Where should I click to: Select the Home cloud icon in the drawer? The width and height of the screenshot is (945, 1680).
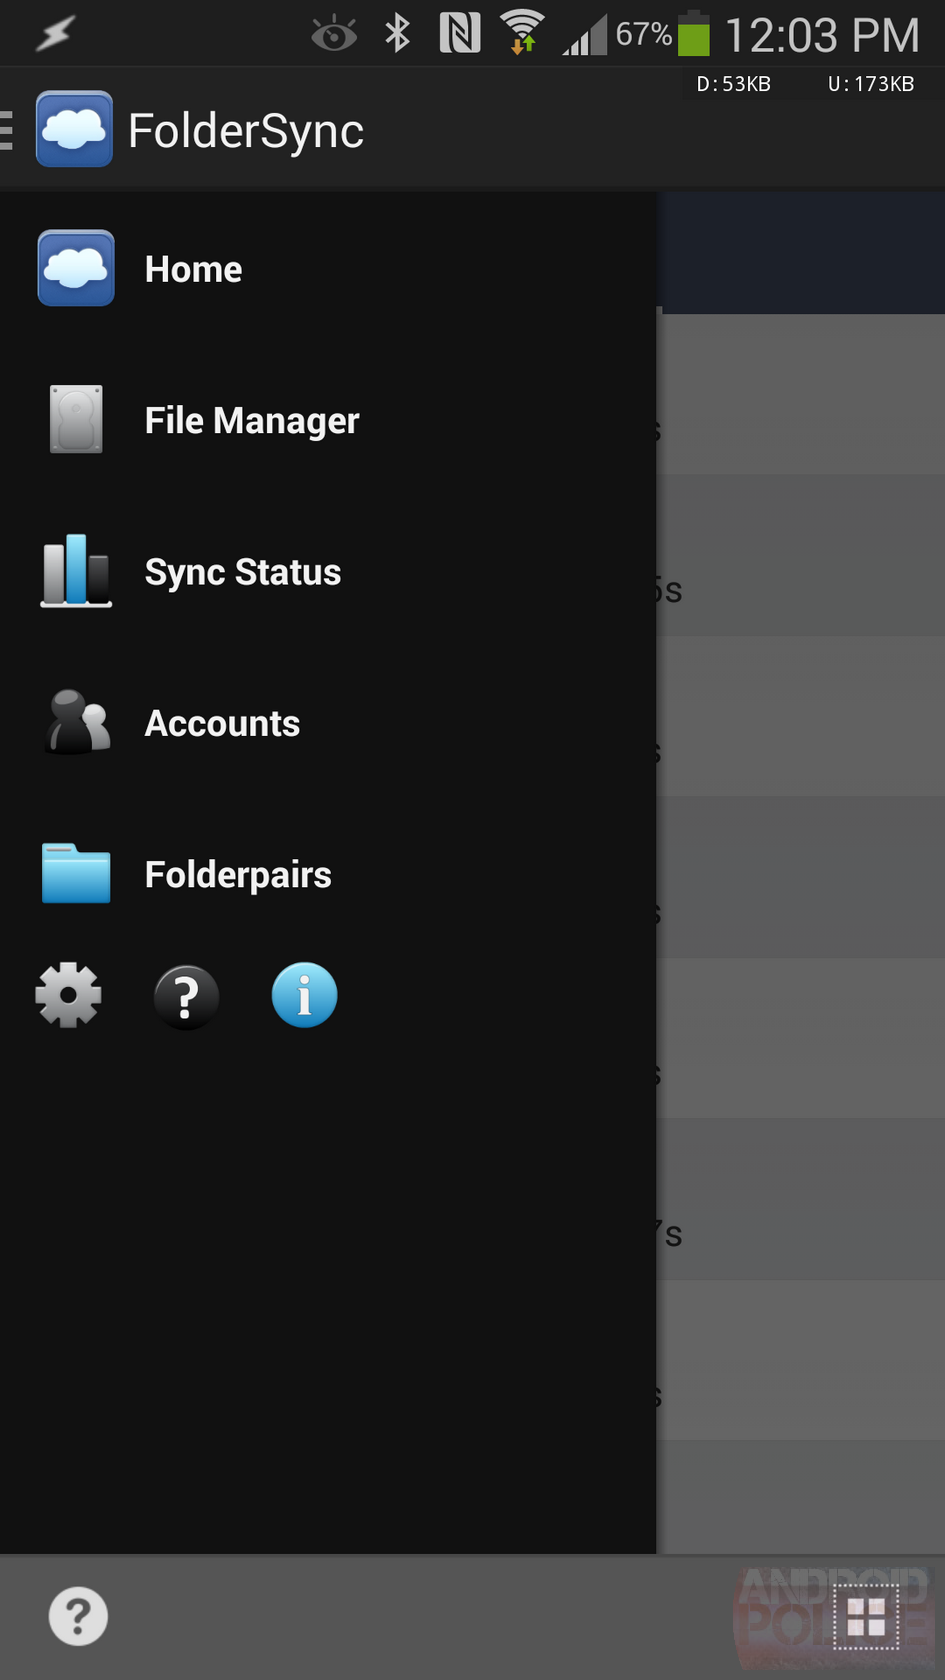[x=75, y=268]
